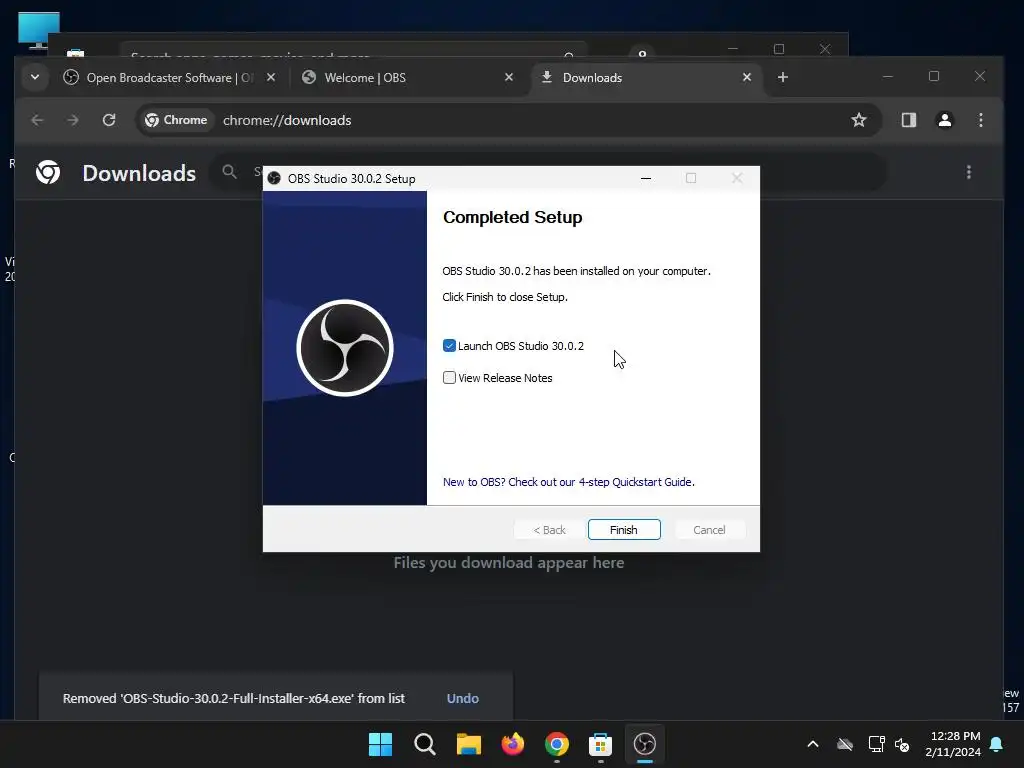Click the network display tray icon
Screen dimensions: 1024x768
pyautogui.click(x=876, y=744)
